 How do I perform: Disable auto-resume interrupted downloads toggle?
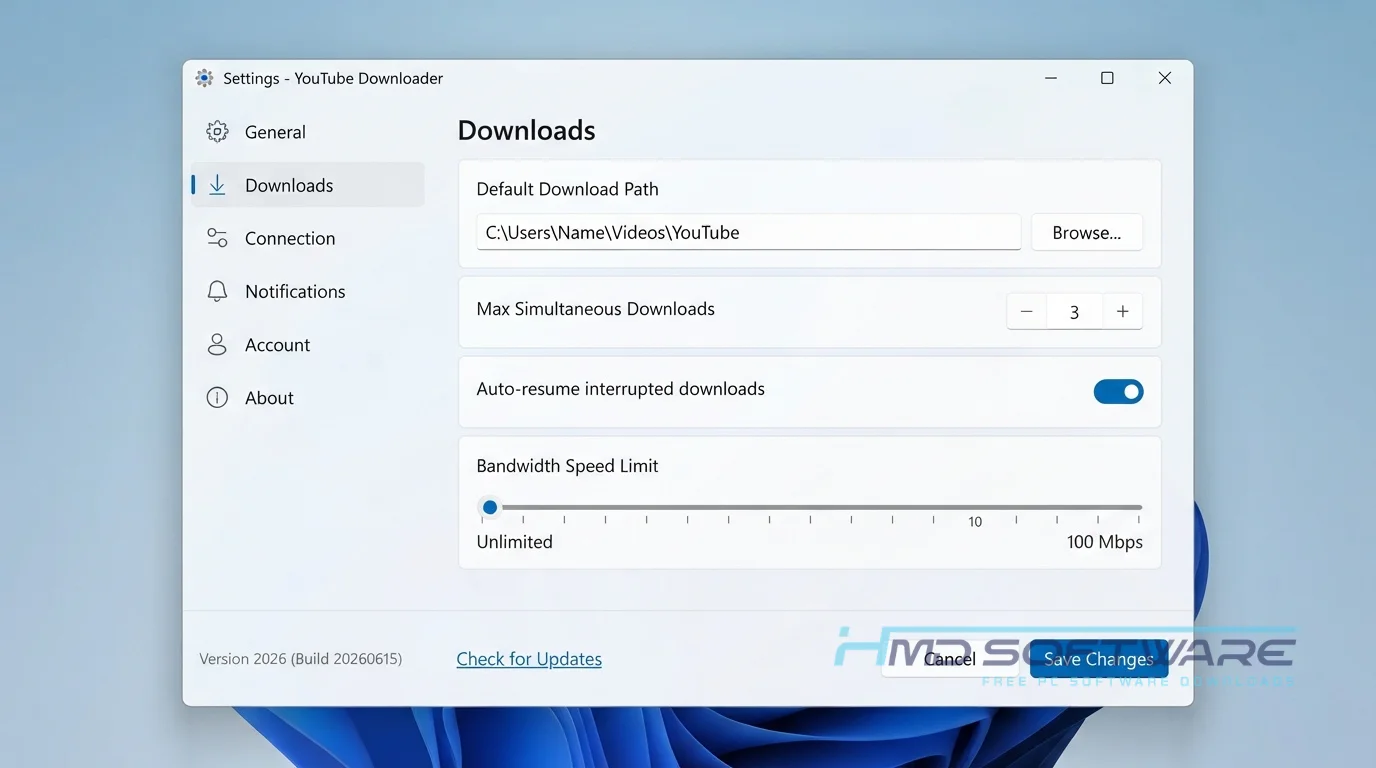[x=1118, y=392]
